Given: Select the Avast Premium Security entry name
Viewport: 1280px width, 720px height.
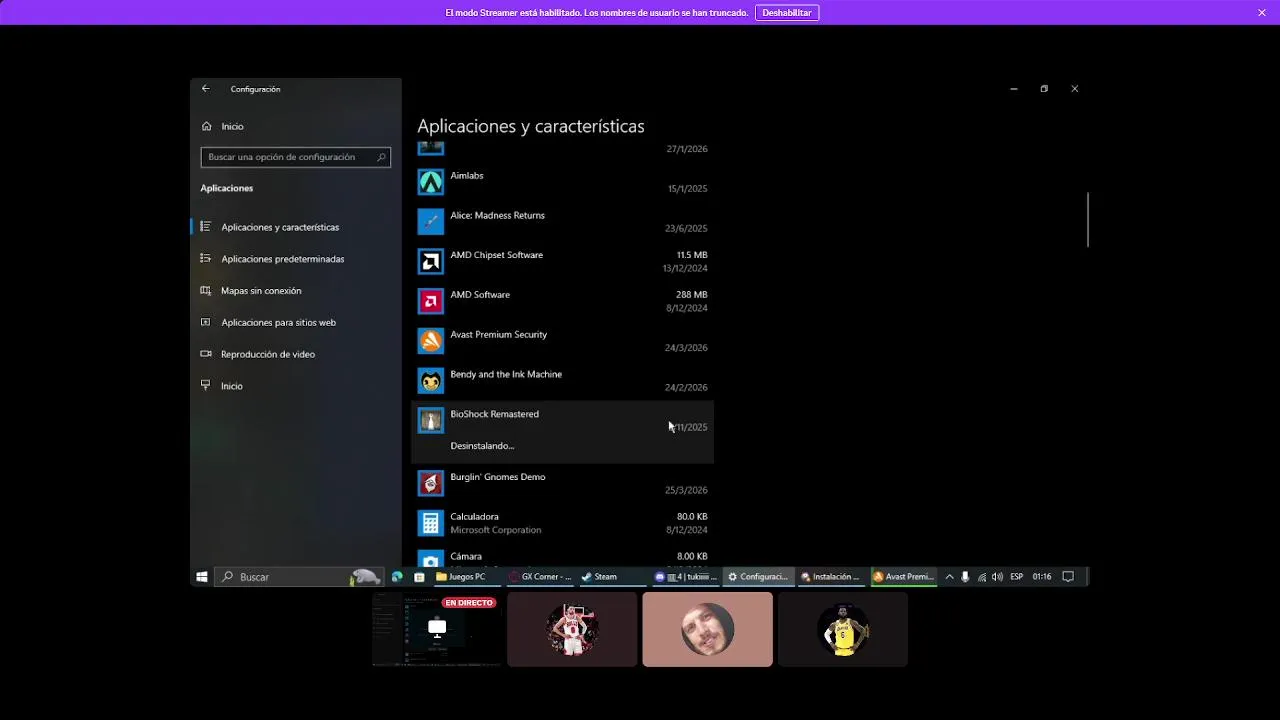Looking at the screenshot, I should tap(498, 334).
